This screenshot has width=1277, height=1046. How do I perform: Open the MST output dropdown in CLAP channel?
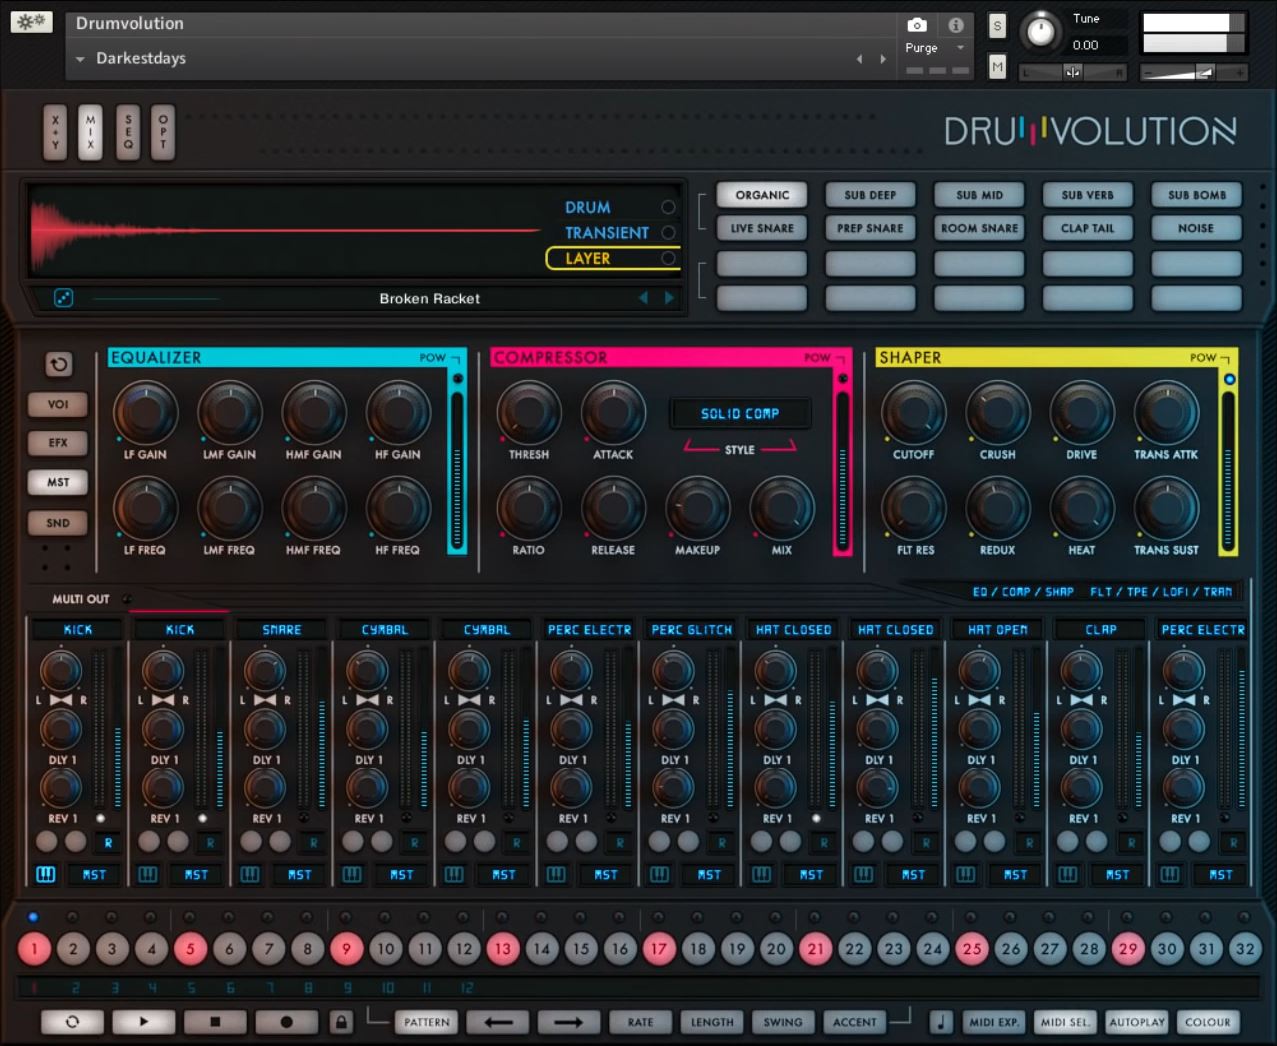click(x=1117, y=875)
